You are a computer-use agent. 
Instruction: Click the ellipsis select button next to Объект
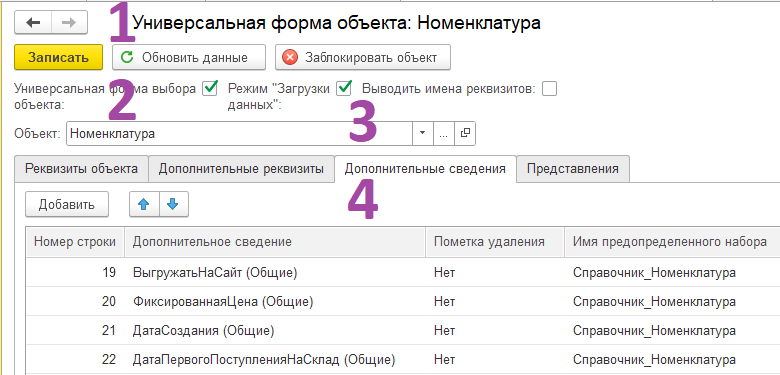click(444, 133)
